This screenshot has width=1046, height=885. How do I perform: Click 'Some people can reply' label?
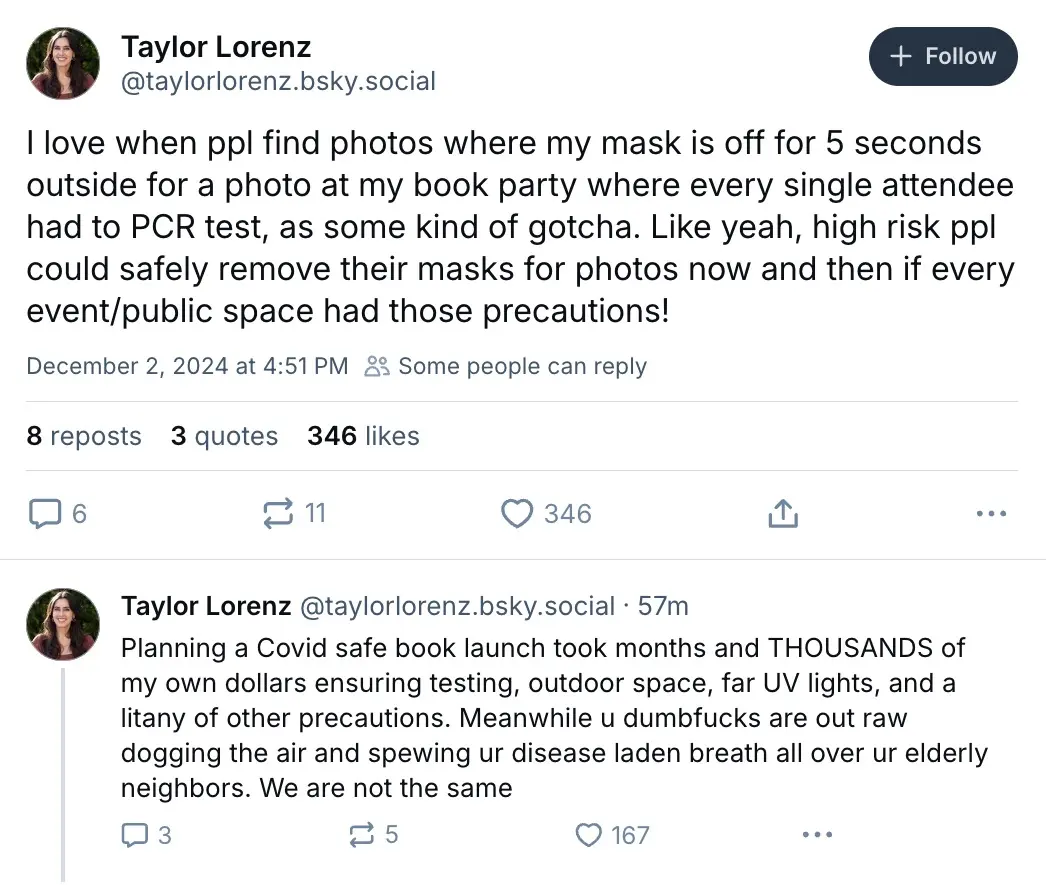(x=521, y=366)
